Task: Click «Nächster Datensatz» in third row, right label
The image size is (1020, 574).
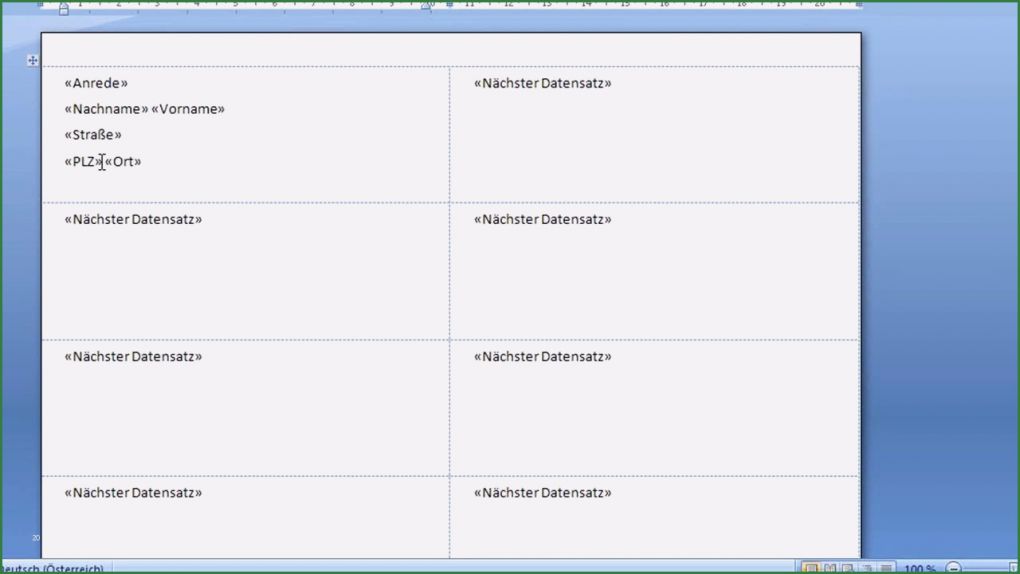Action: pos(543,357)
